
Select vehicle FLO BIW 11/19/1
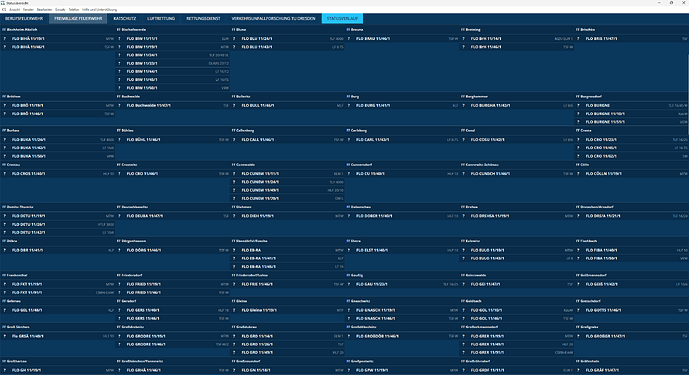click(x=141, y=47)
